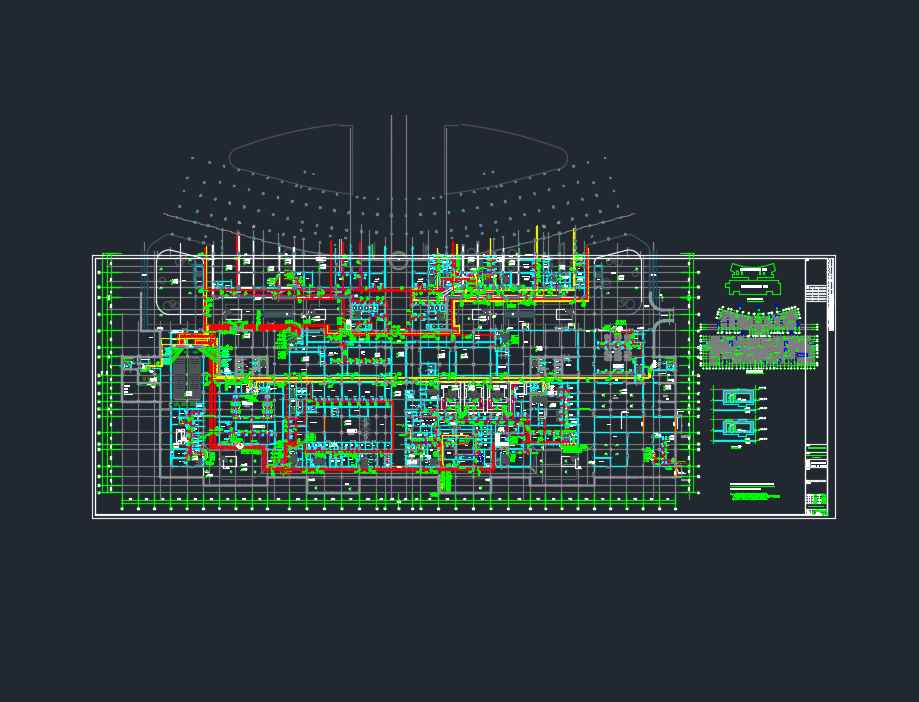Click the yellow vertical line above the plan
This screenshot has height=702, width=919.
(537, 238)
